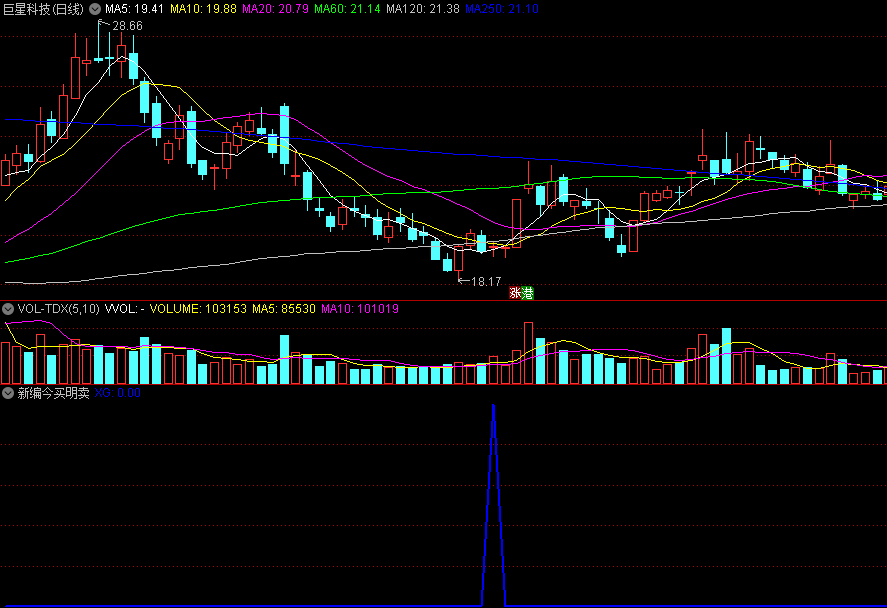The height and width of the screenshot is (608, 887).
Task: Select the 新编今买明卖 indicator name
Action: click(54, 393)
